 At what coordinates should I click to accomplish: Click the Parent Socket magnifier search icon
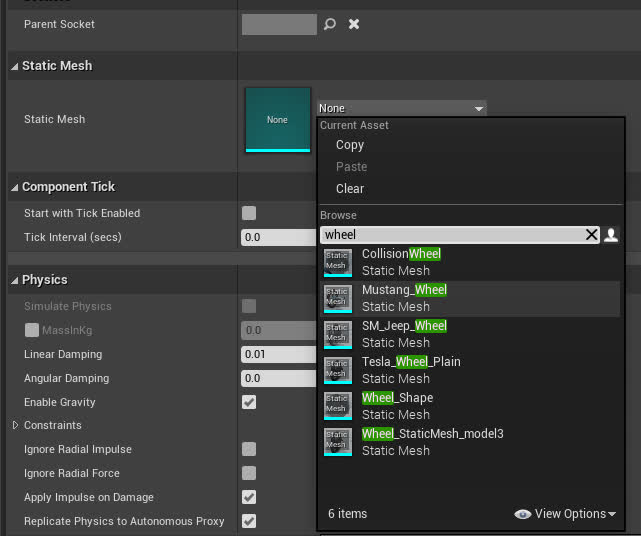tap(330, 24)
